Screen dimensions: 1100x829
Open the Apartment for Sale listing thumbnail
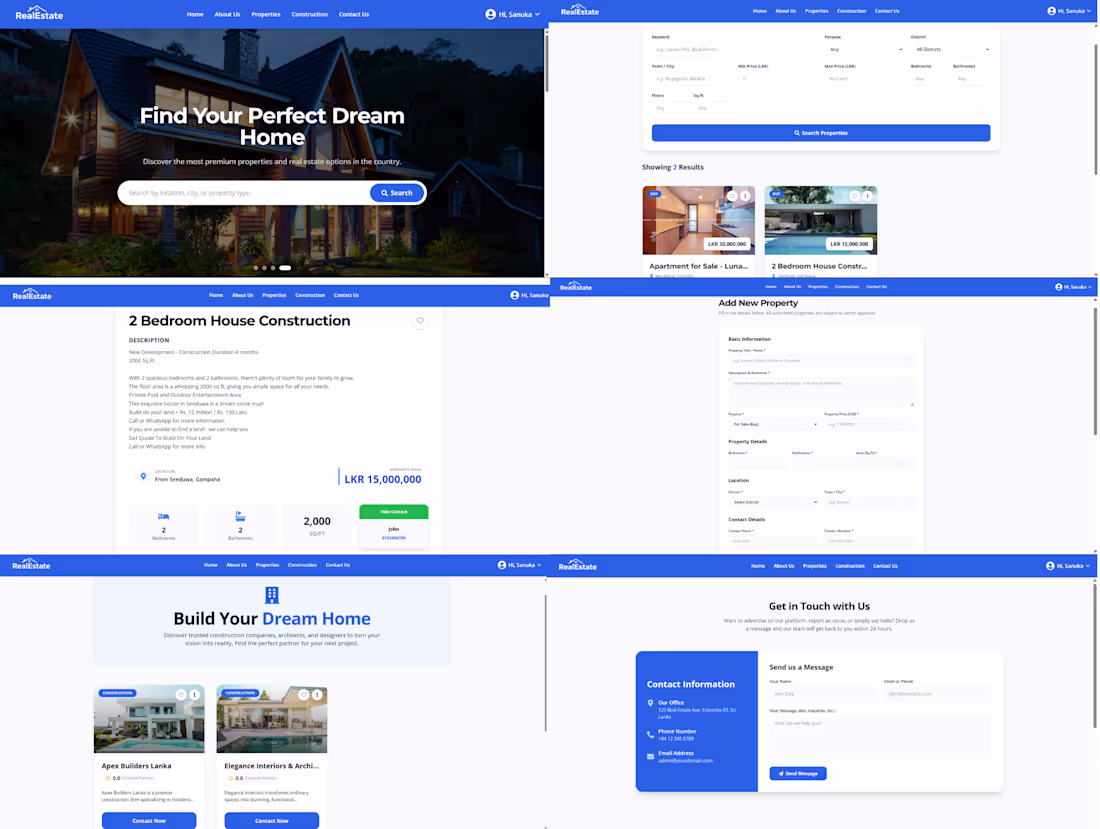(699, 220)
